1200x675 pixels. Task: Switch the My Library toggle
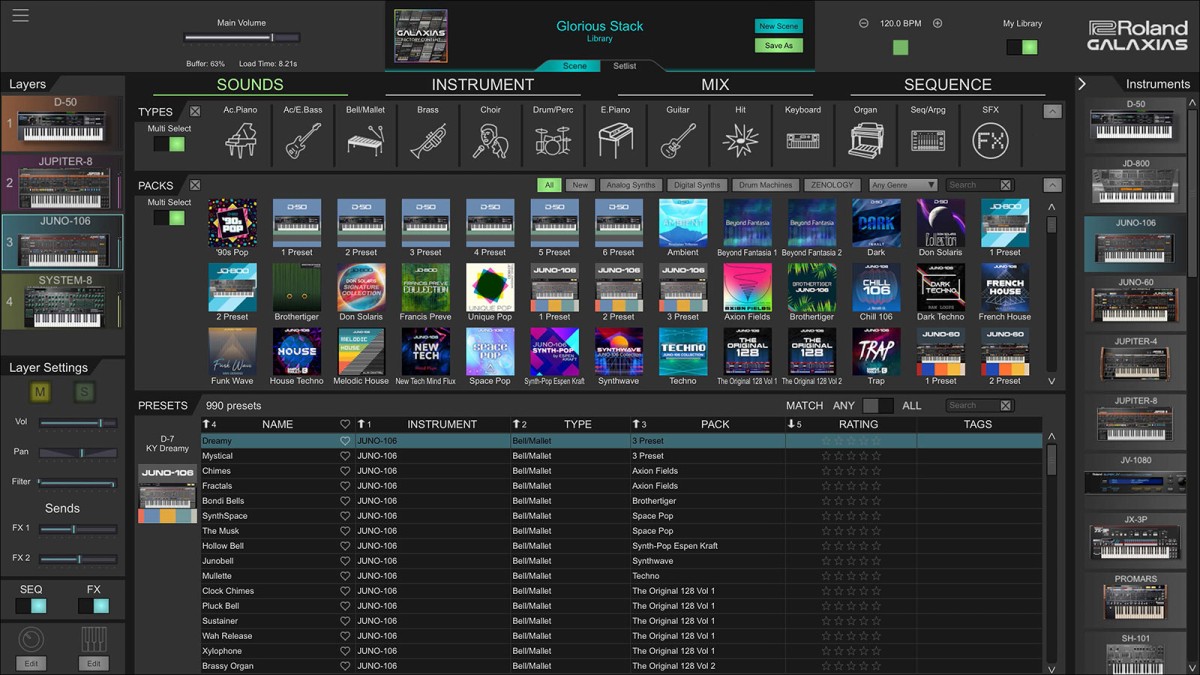[x=1021, y=47]
